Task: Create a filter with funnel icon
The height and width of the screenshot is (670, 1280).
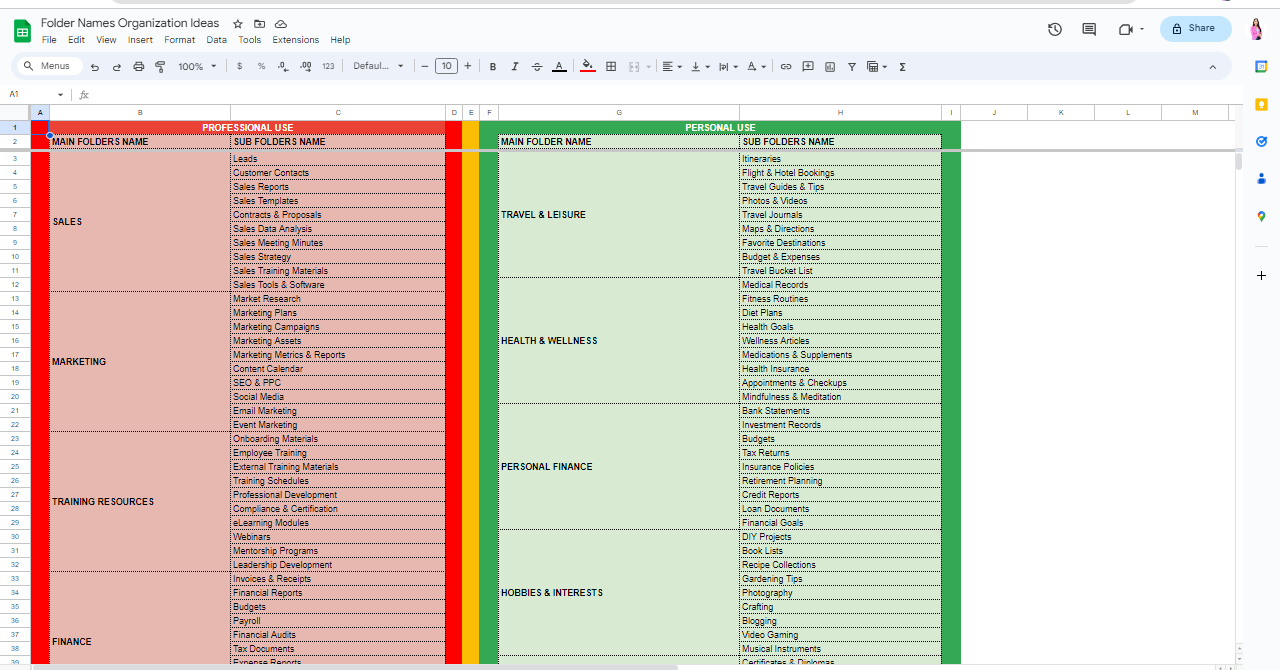Action: coord(852,67)
